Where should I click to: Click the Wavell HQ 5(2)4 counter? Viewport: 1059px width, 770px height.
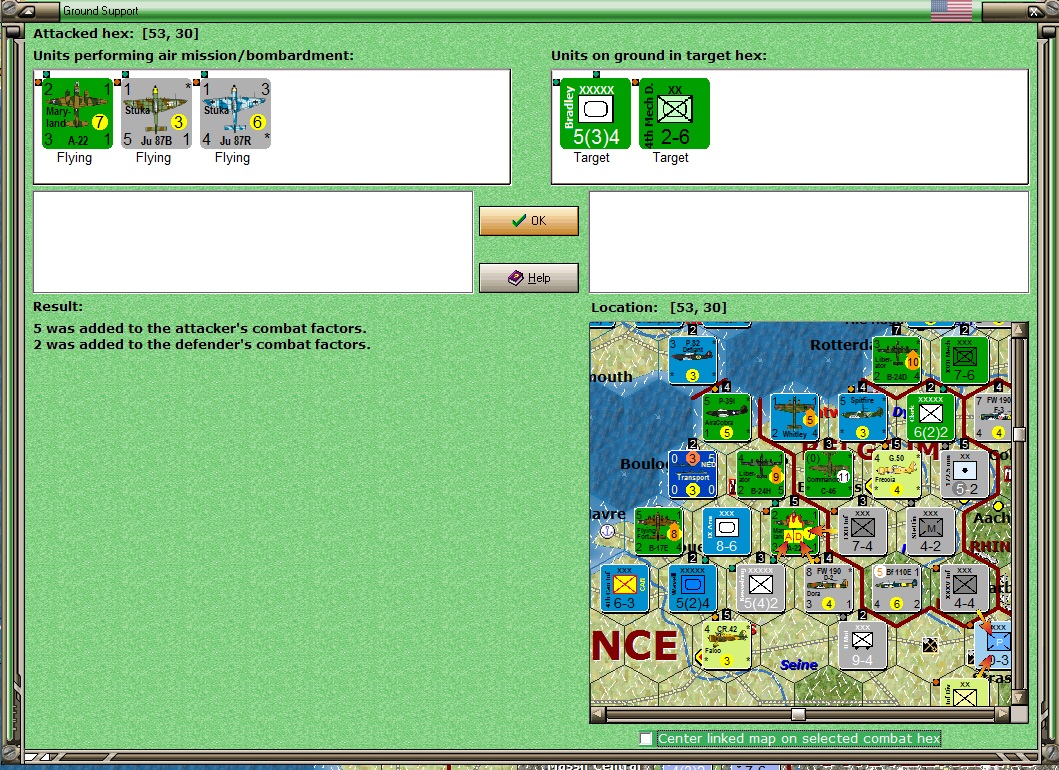pos(693,589)
